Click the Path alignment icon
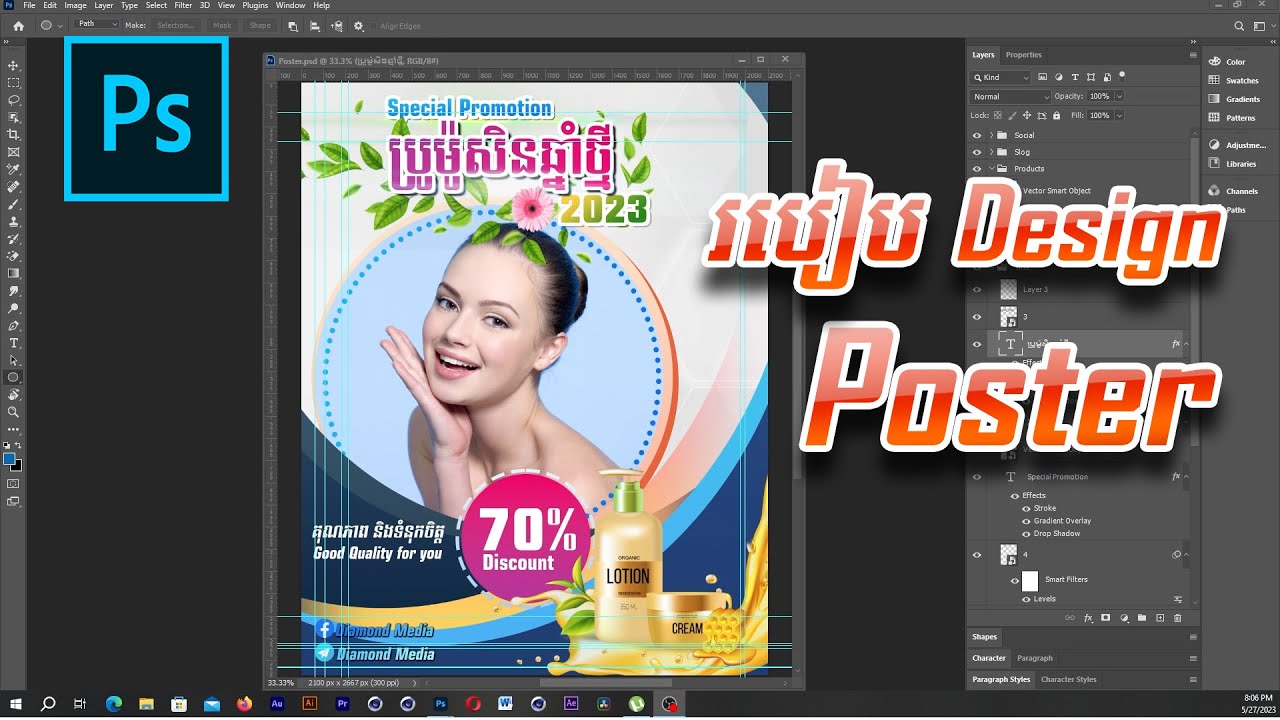 (x=315, y=25)
